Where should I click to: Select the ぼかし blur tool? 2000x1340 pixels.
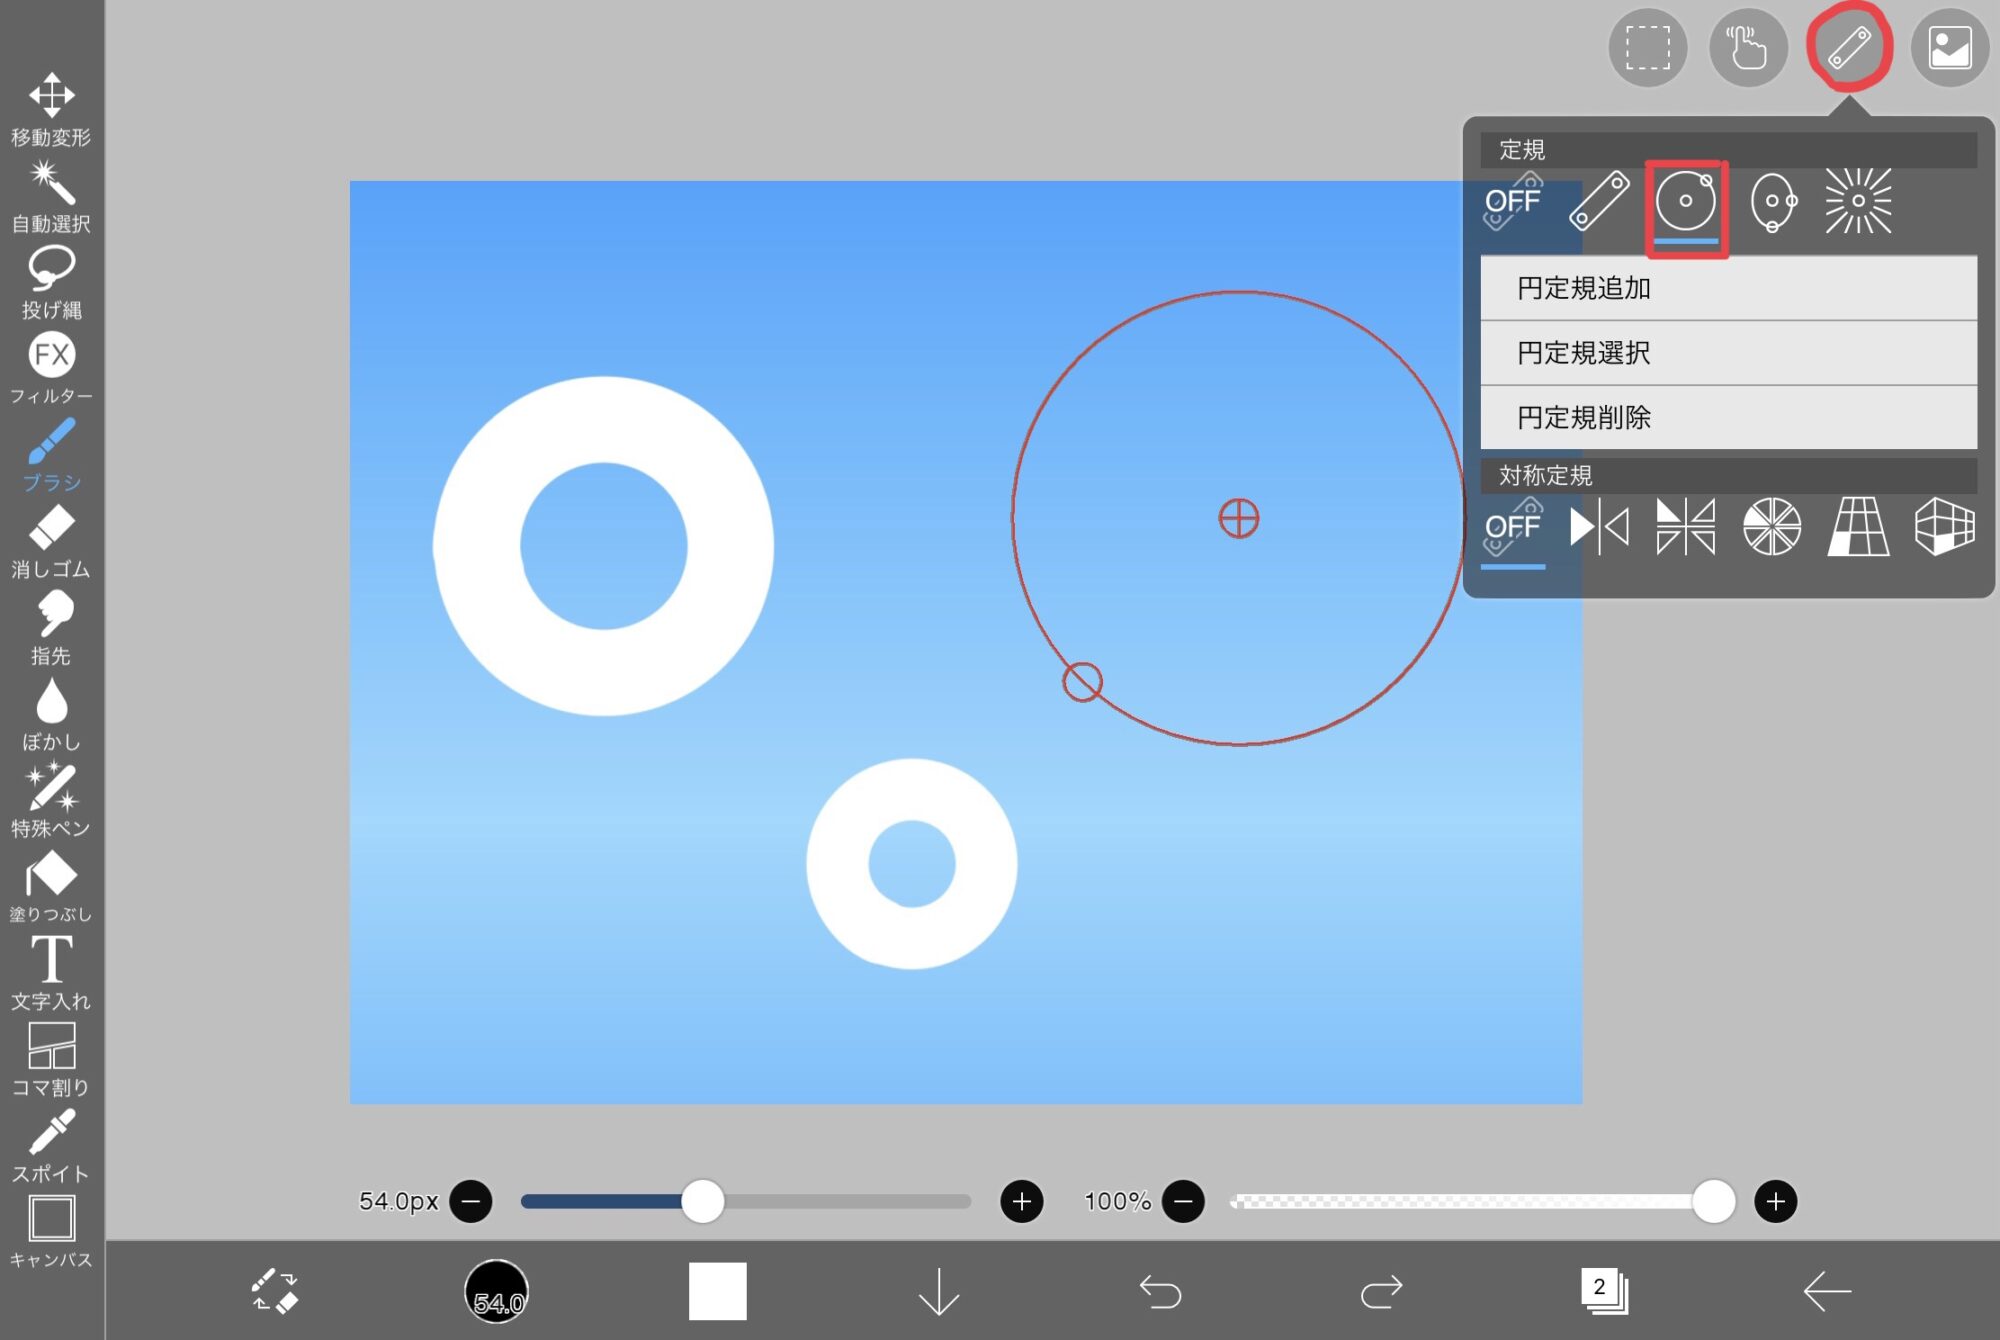[51, 714]
